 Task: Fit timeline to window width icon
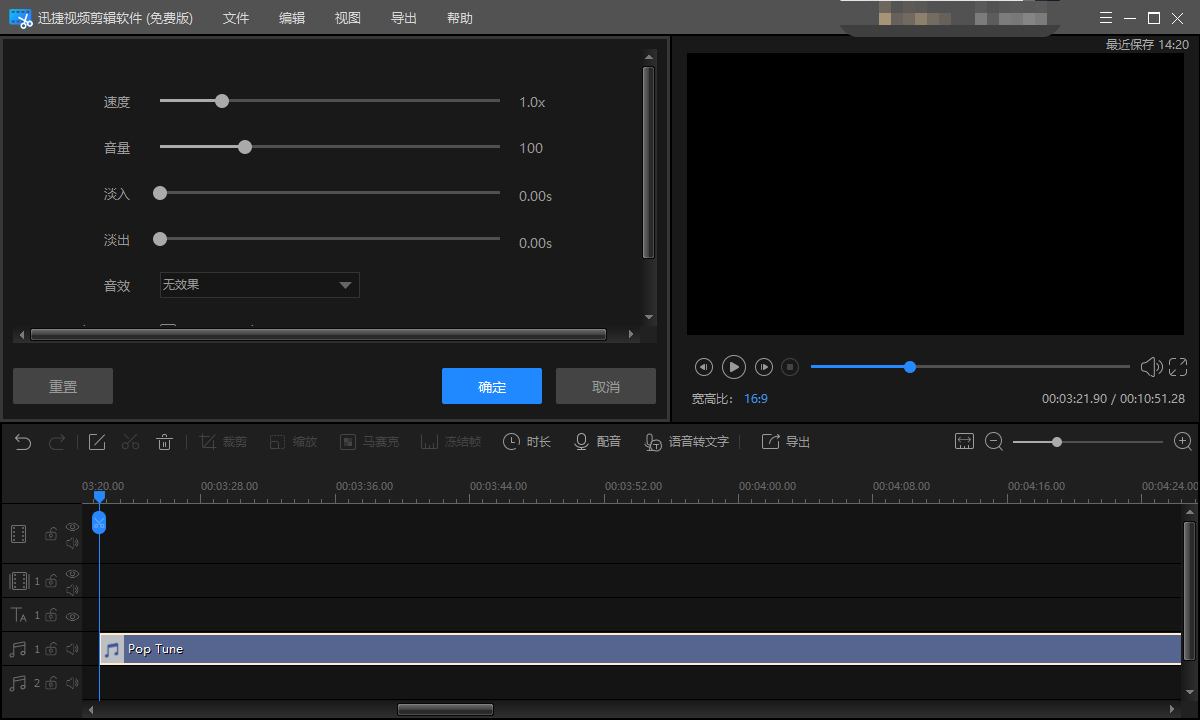click(x=964, y=442)
